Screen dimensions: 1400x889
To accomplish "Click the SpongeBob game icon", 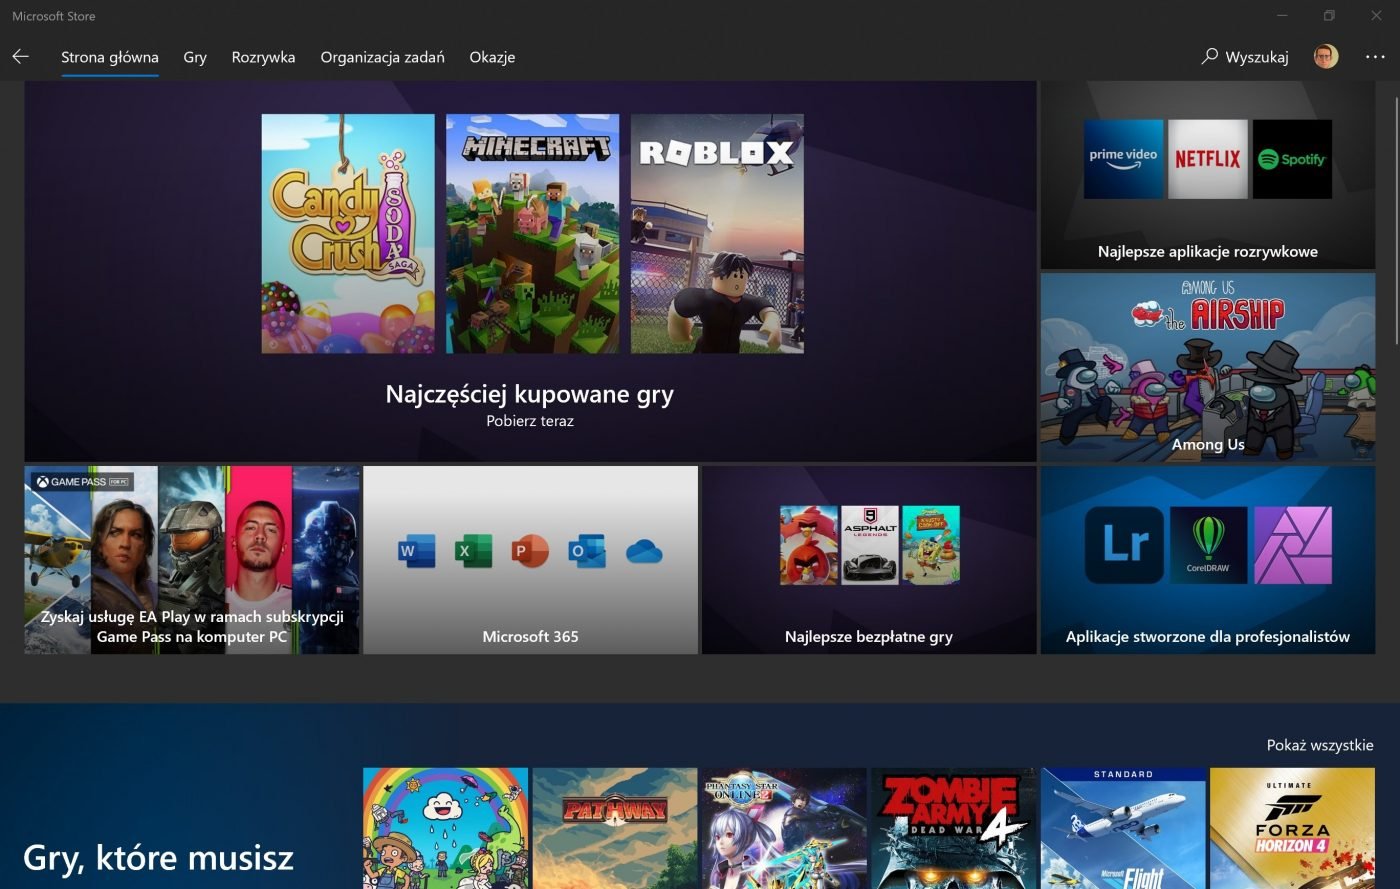I will coord(930,545).
